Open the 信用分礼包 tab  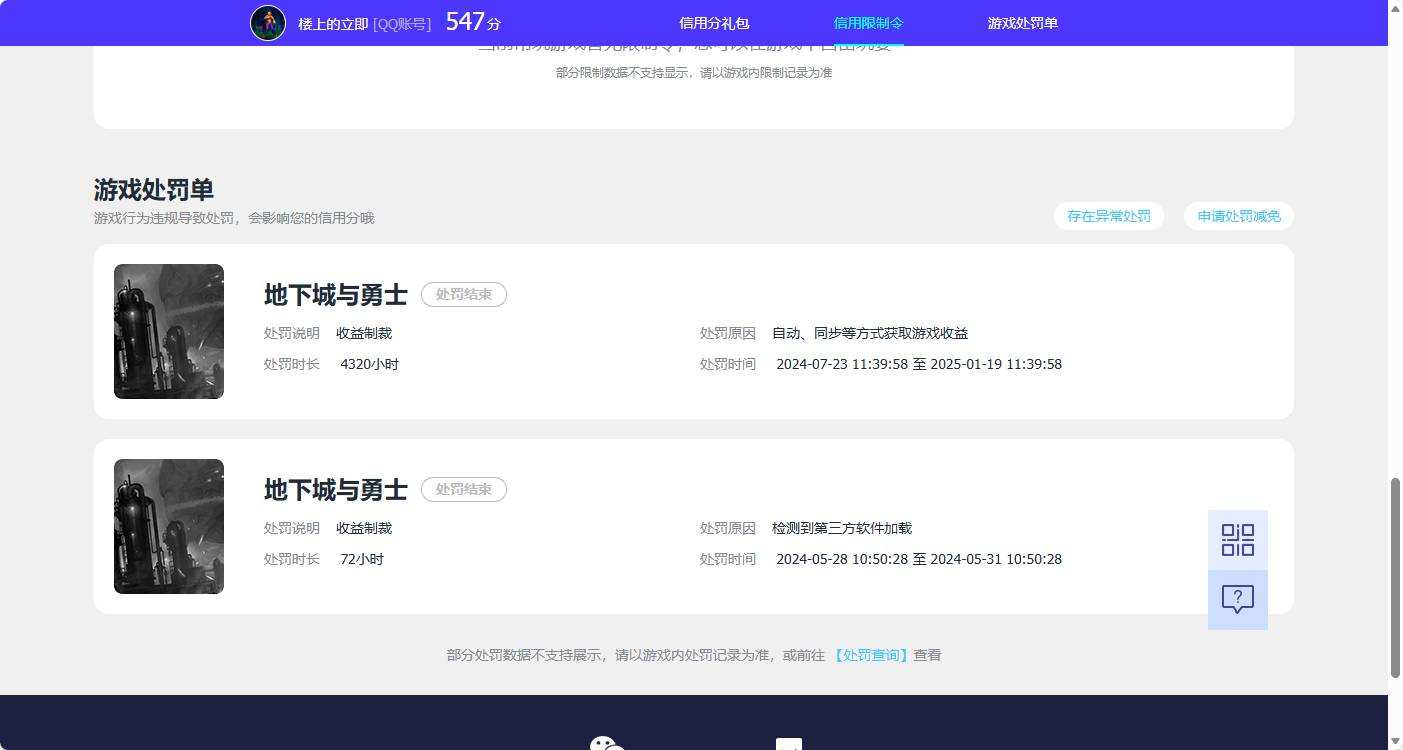coord(714,23)
